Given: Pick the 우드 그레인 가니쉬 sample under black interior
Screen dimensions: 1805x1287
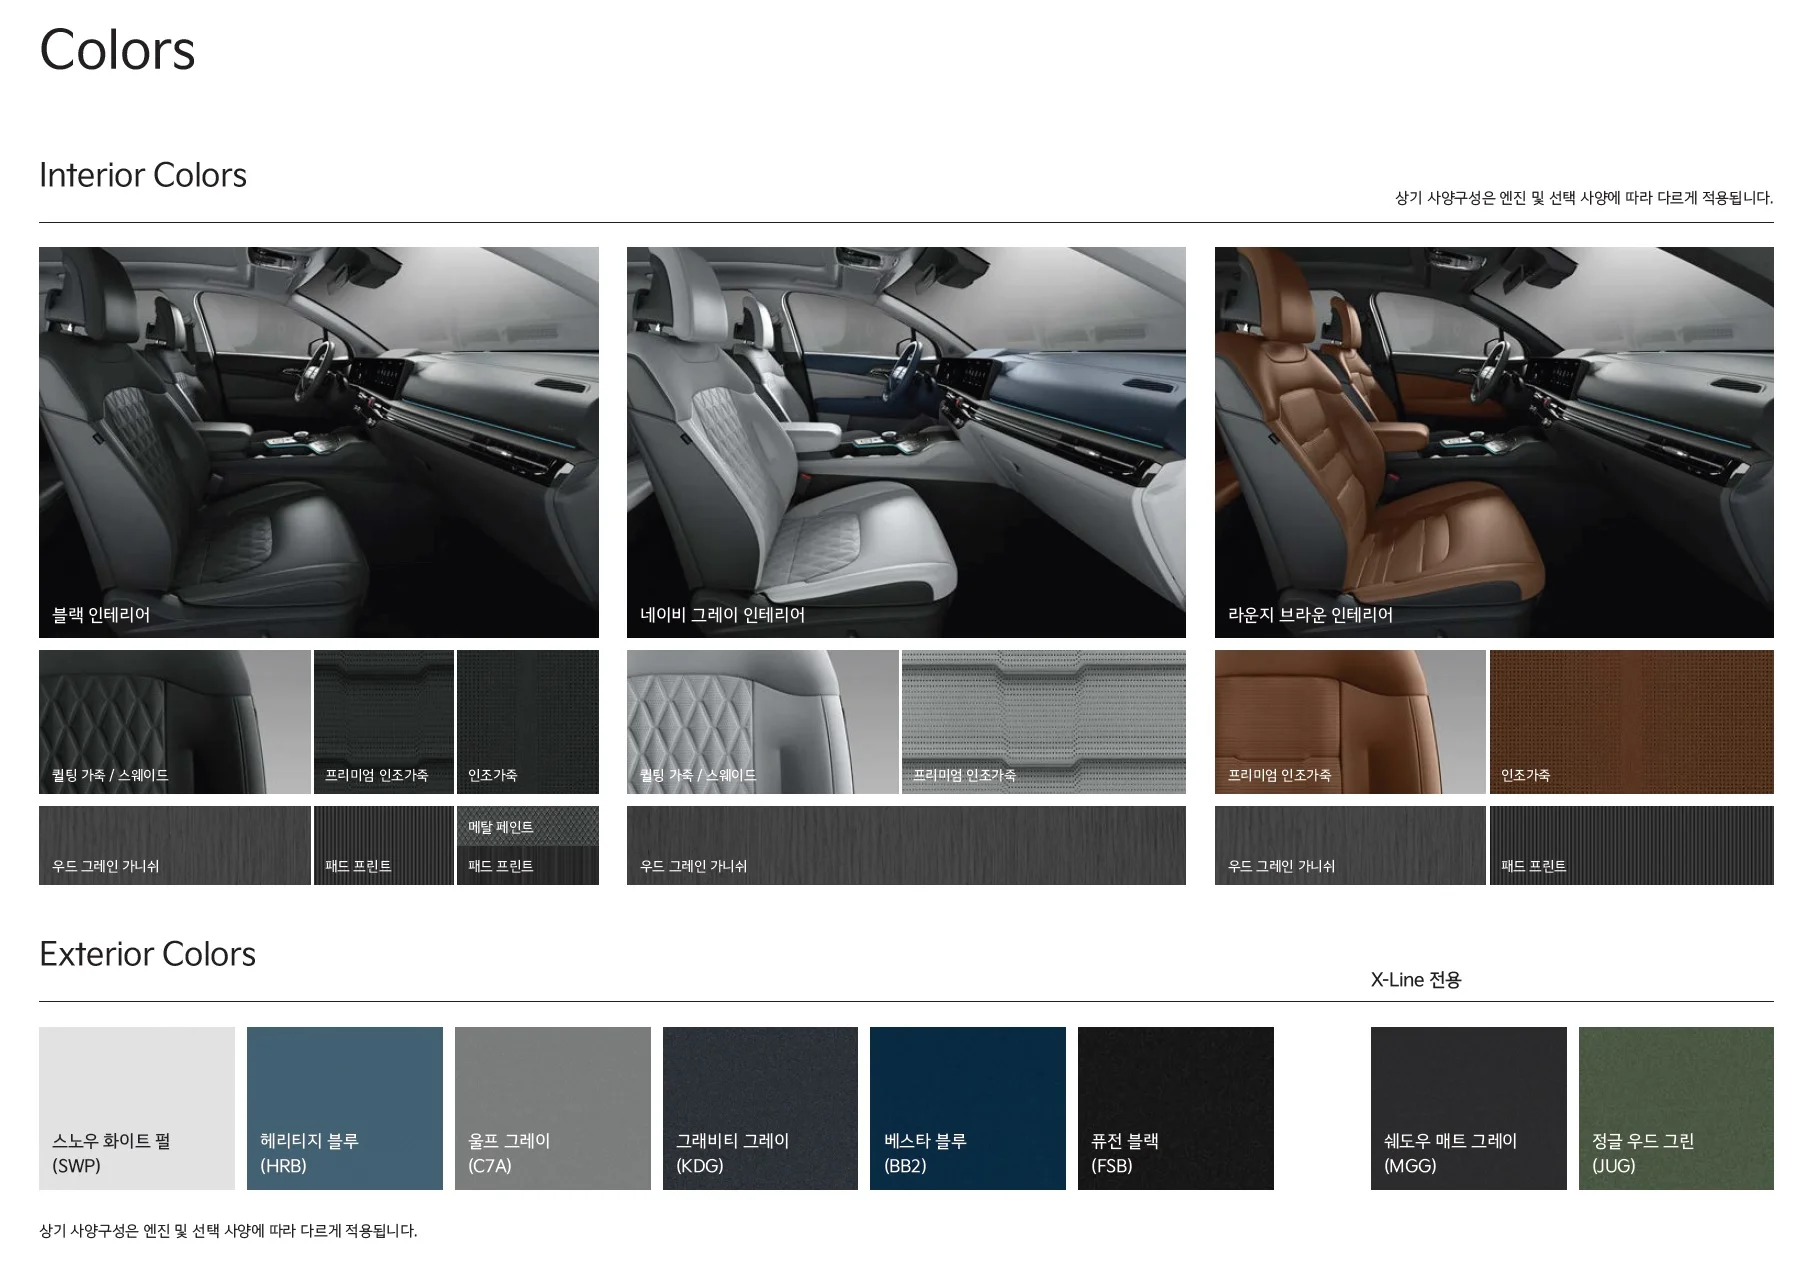Looking at the screenshot, I should (175, 845).
